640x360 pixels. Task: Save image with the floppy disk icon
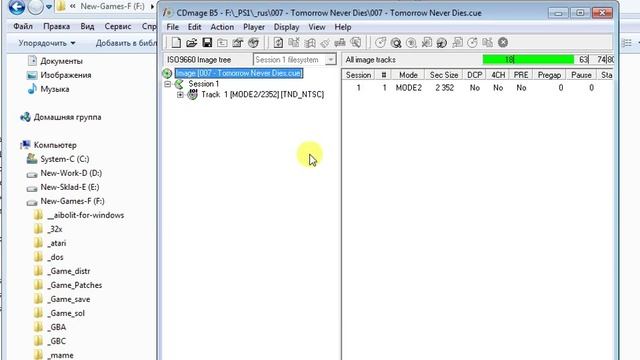coord(207,42)
